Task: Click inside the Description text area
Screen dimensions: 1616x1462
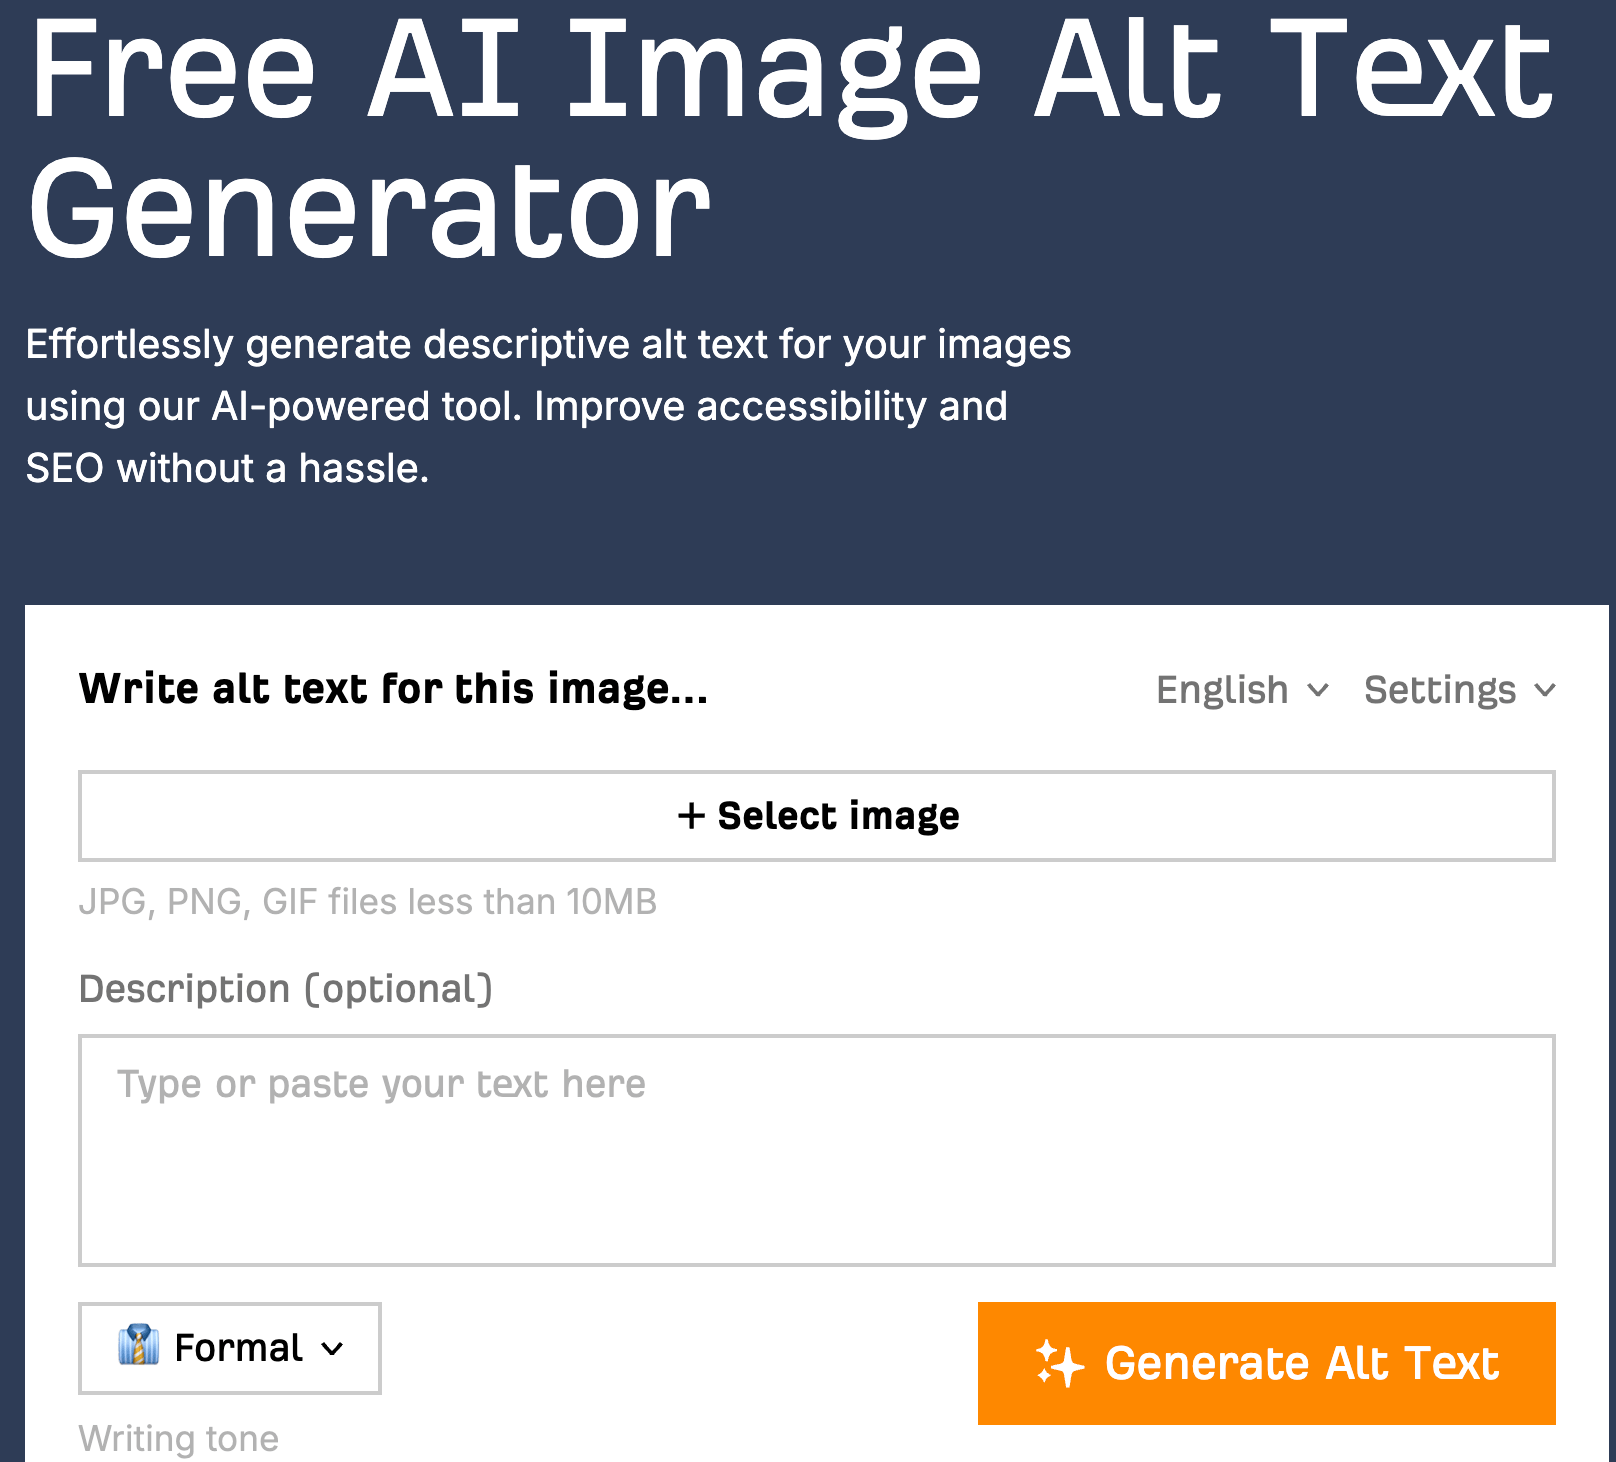Action: click(815, 1150)
